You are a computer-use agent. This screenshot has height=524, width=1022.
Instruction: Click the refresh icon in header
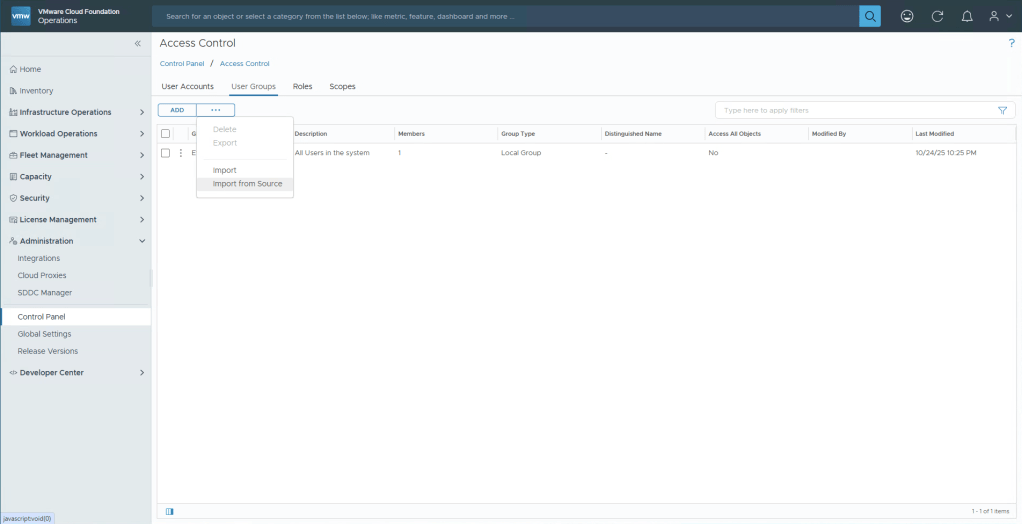click(x=937, y=16)
